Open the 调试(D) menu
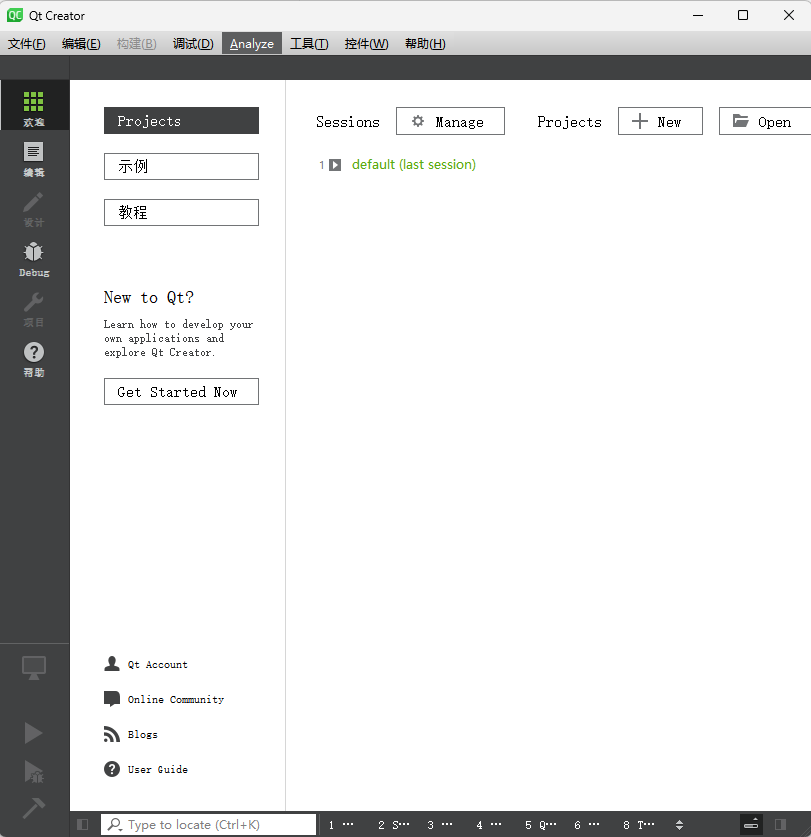811x837 pixels. pyautogui.click(x=193, y=44)
